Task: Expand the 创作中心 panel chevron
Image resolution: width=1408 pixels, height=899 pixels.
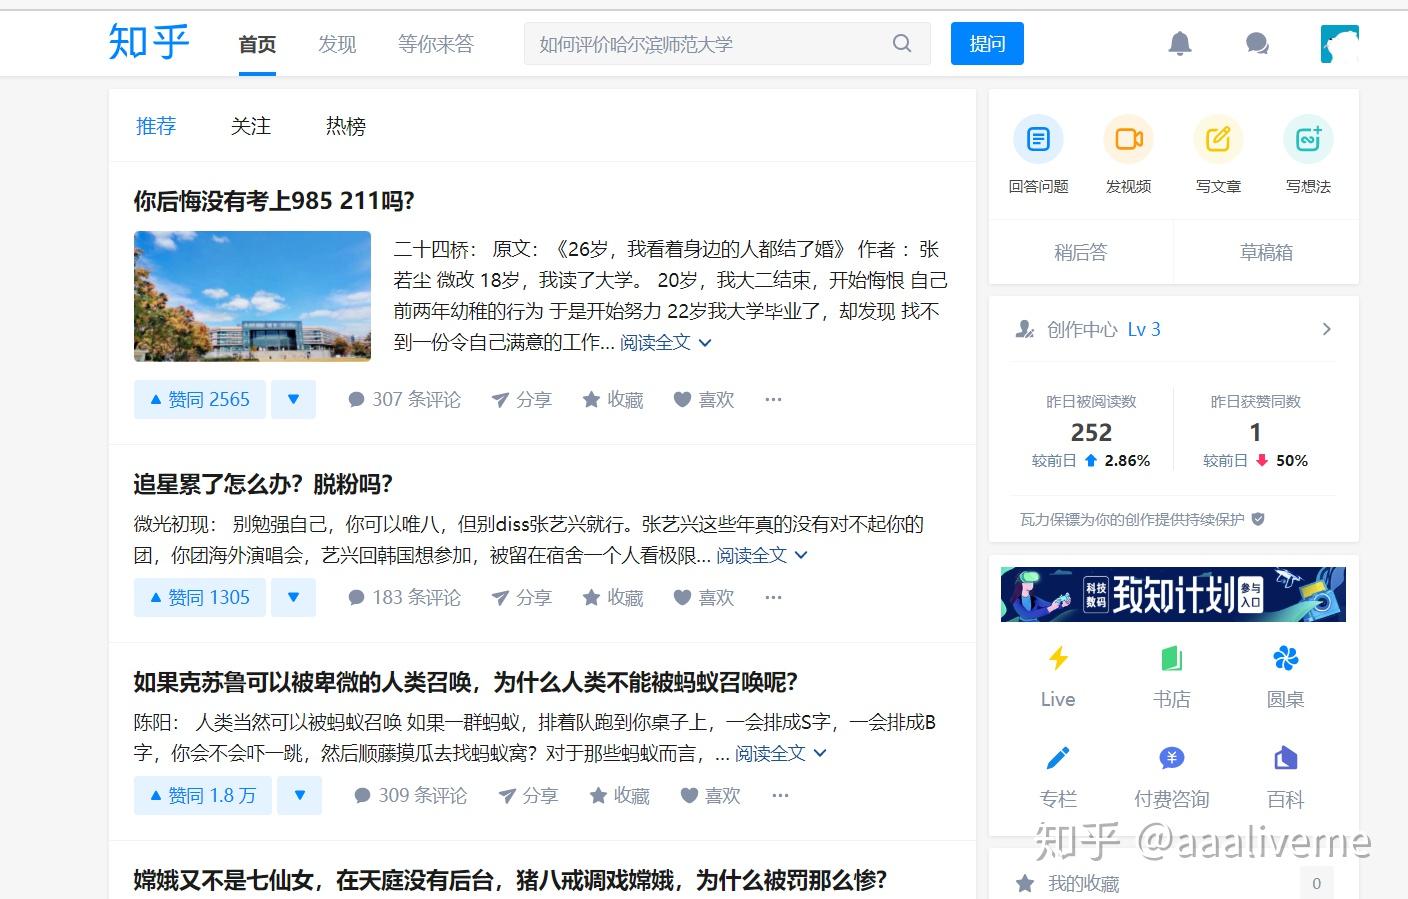Action: [x=1327, y=328]
